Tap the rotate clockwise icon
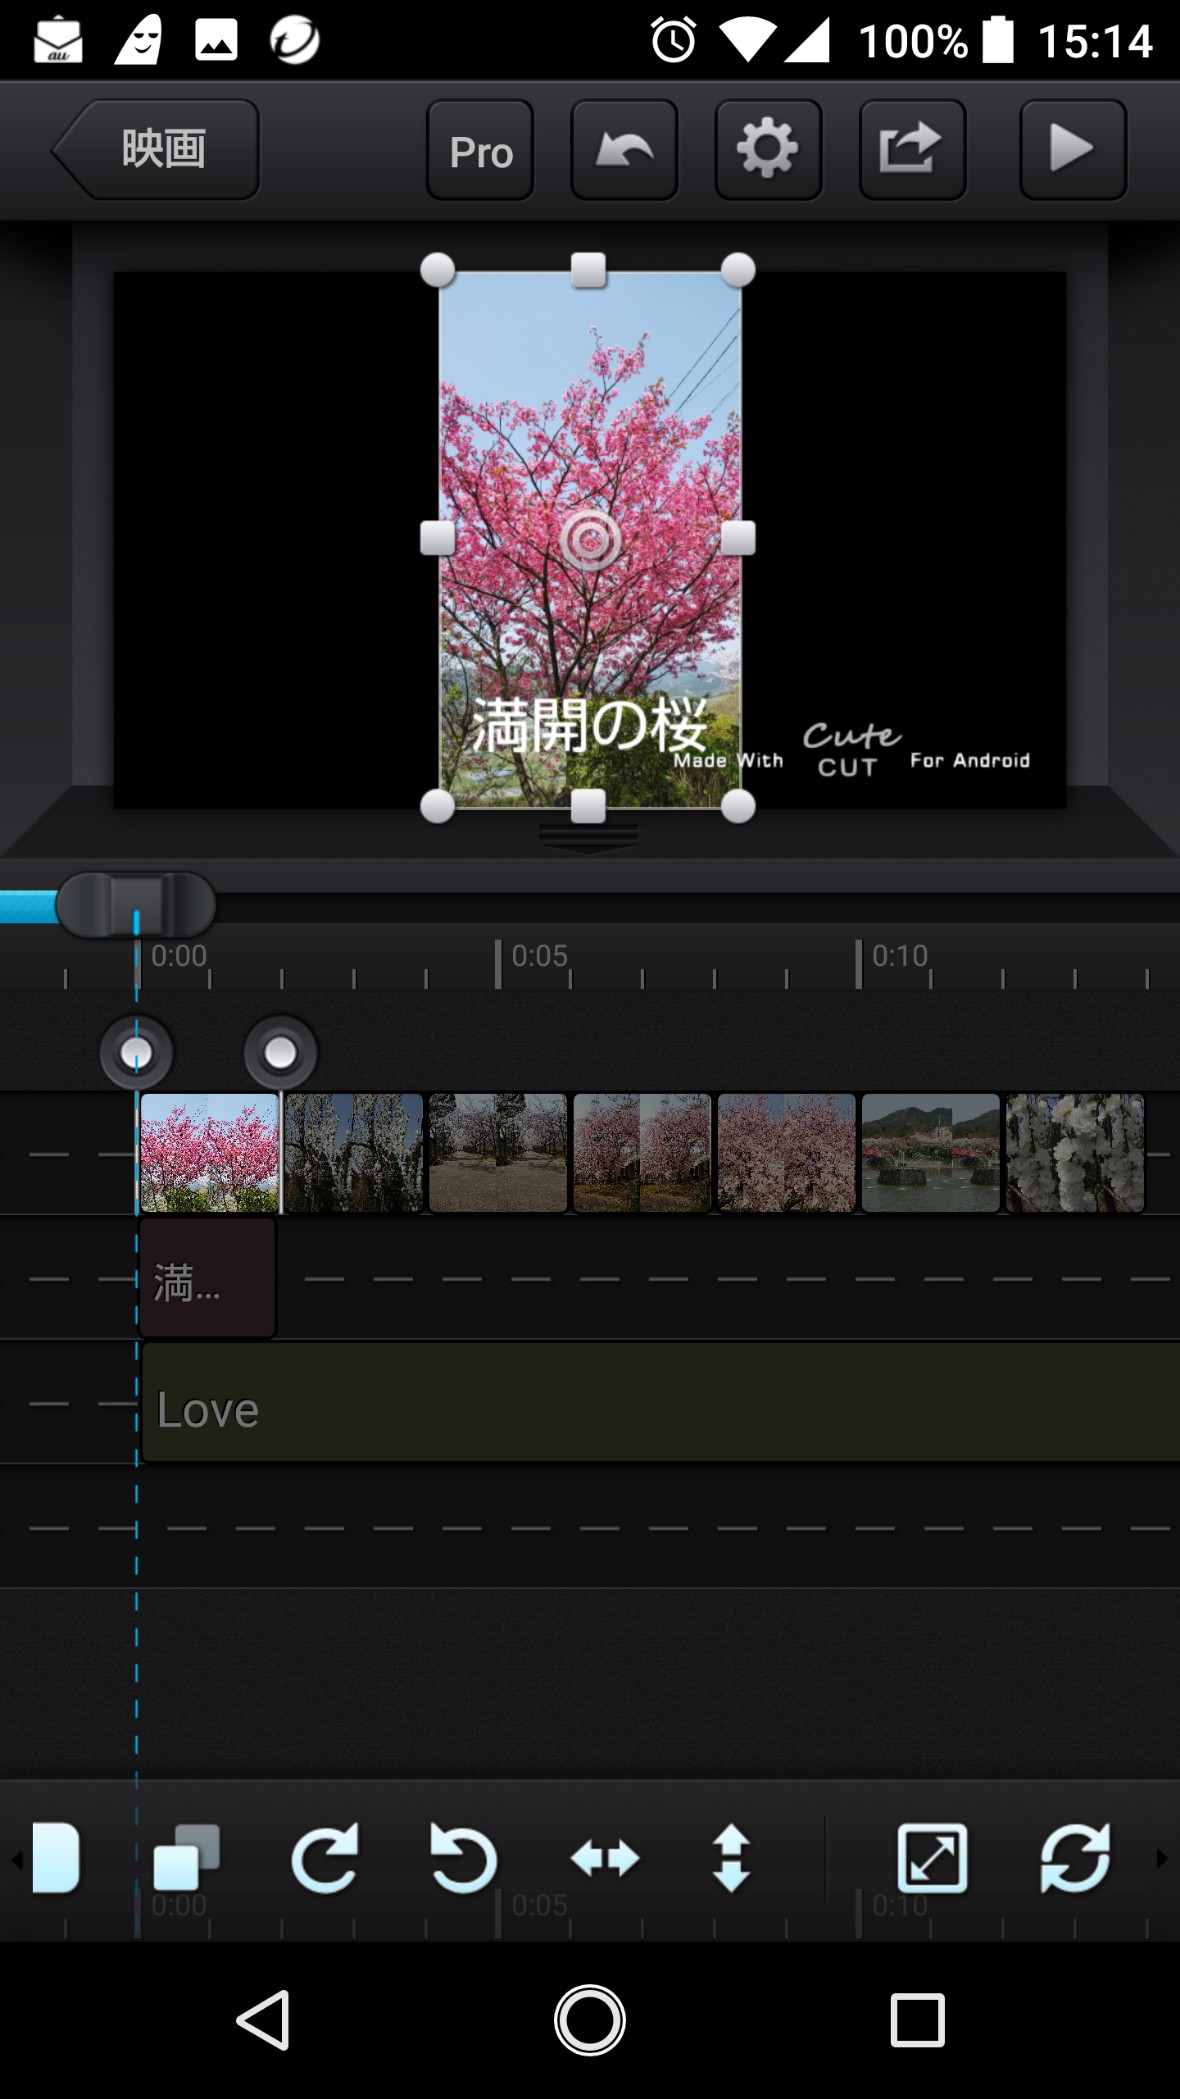Viewport: 1180px width, 2099px height. click(x=324, y=1859)
